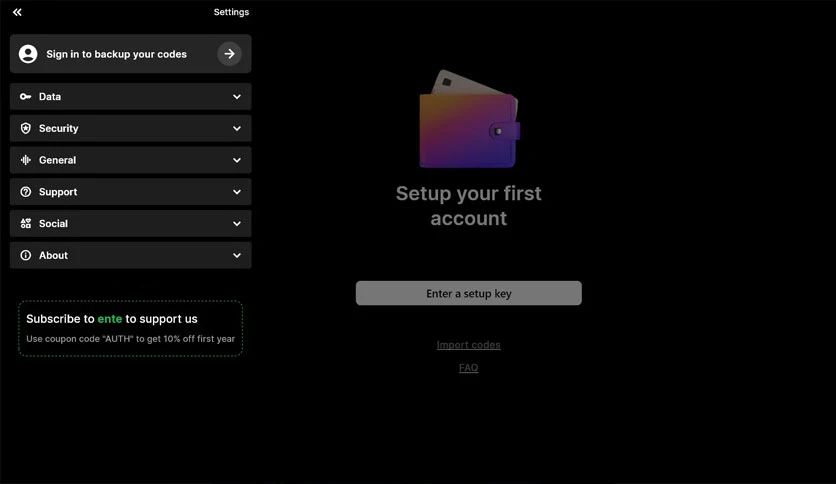Expand the General section chevron
Image resolution: width=836 pixels, height=484 pixels.
(x=237, y=160)
